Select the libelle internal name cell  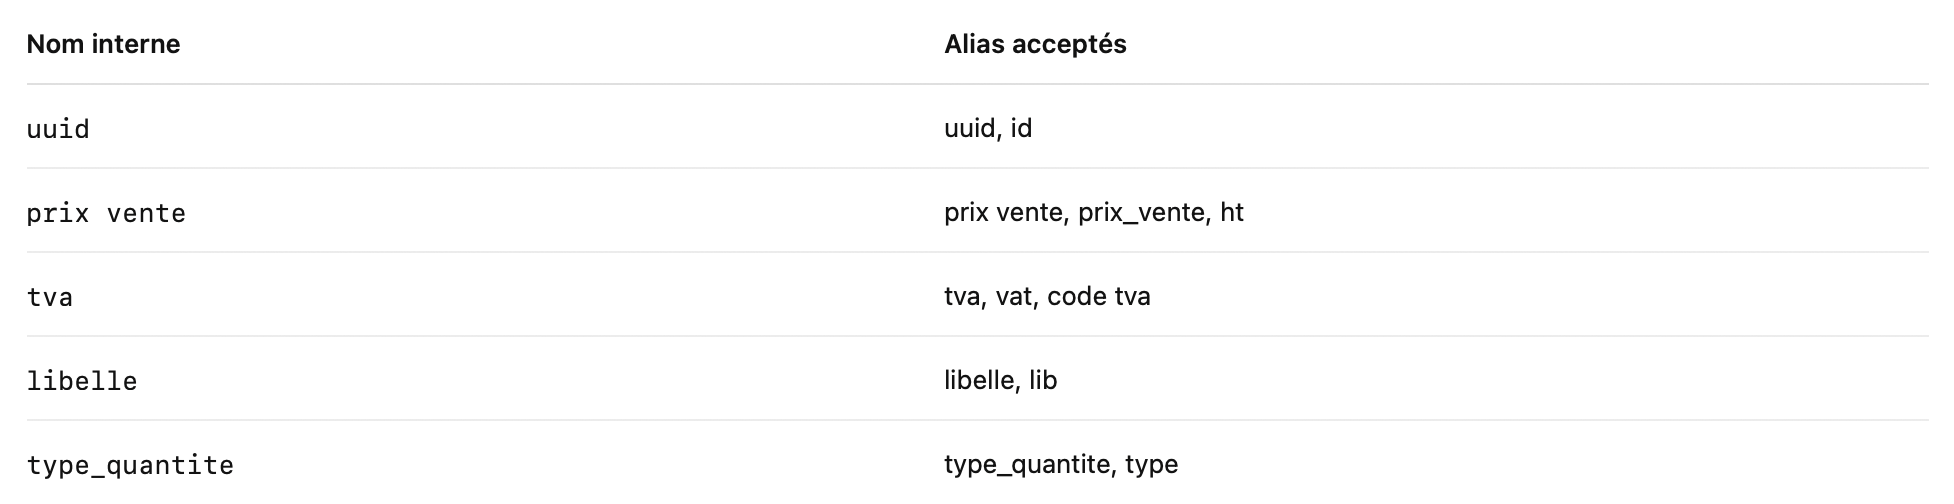[x=82, y=381]
